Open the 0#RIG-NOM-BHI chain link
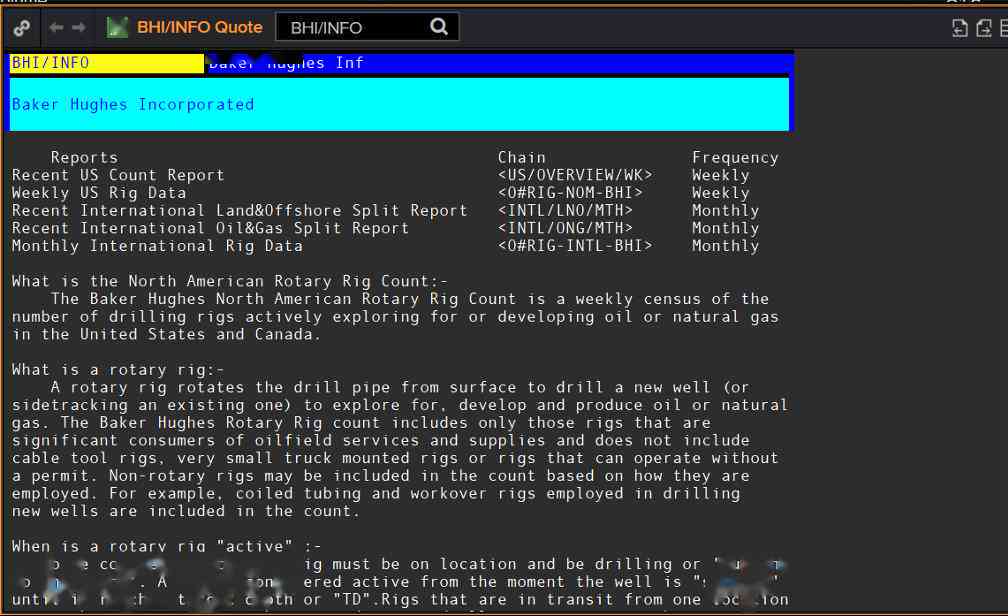 pos(570,193)
